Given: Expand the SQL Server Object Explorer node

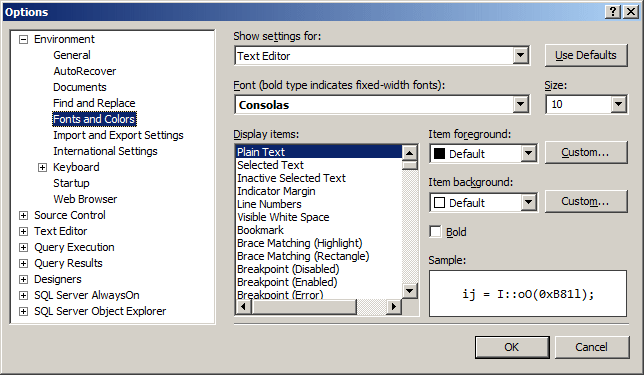Looking at the screenshot, I should point(24,312).
